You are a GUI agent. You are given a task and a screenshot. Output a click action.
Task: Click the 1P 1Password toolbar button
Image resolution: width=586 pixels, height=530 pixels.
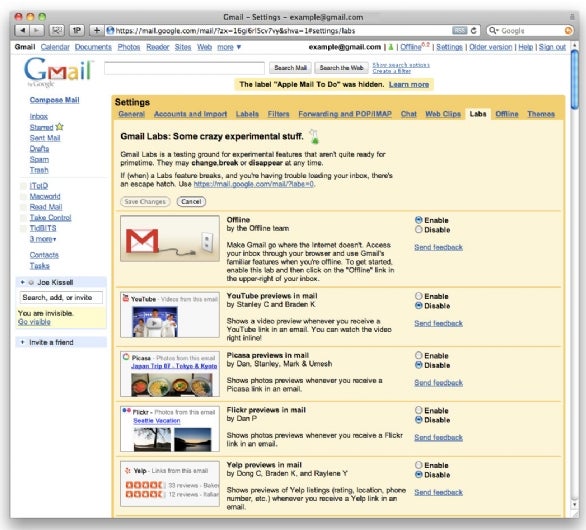click(77, 31)
